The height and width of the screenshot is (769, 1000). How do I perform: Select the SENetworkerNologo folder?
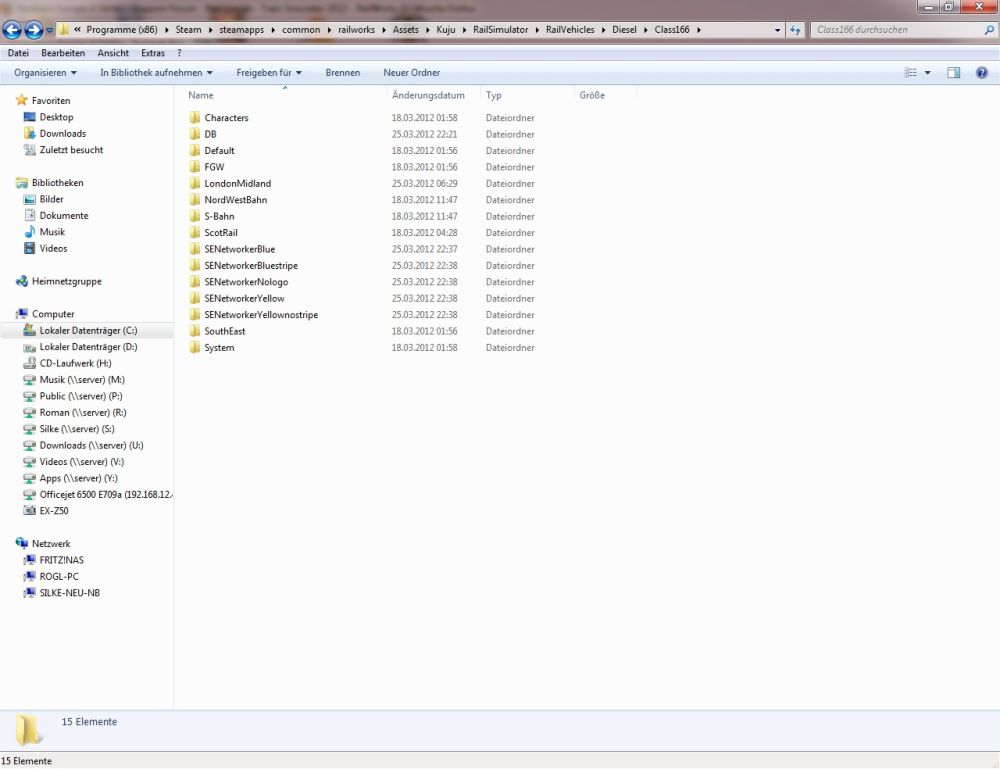click(246, 282)
